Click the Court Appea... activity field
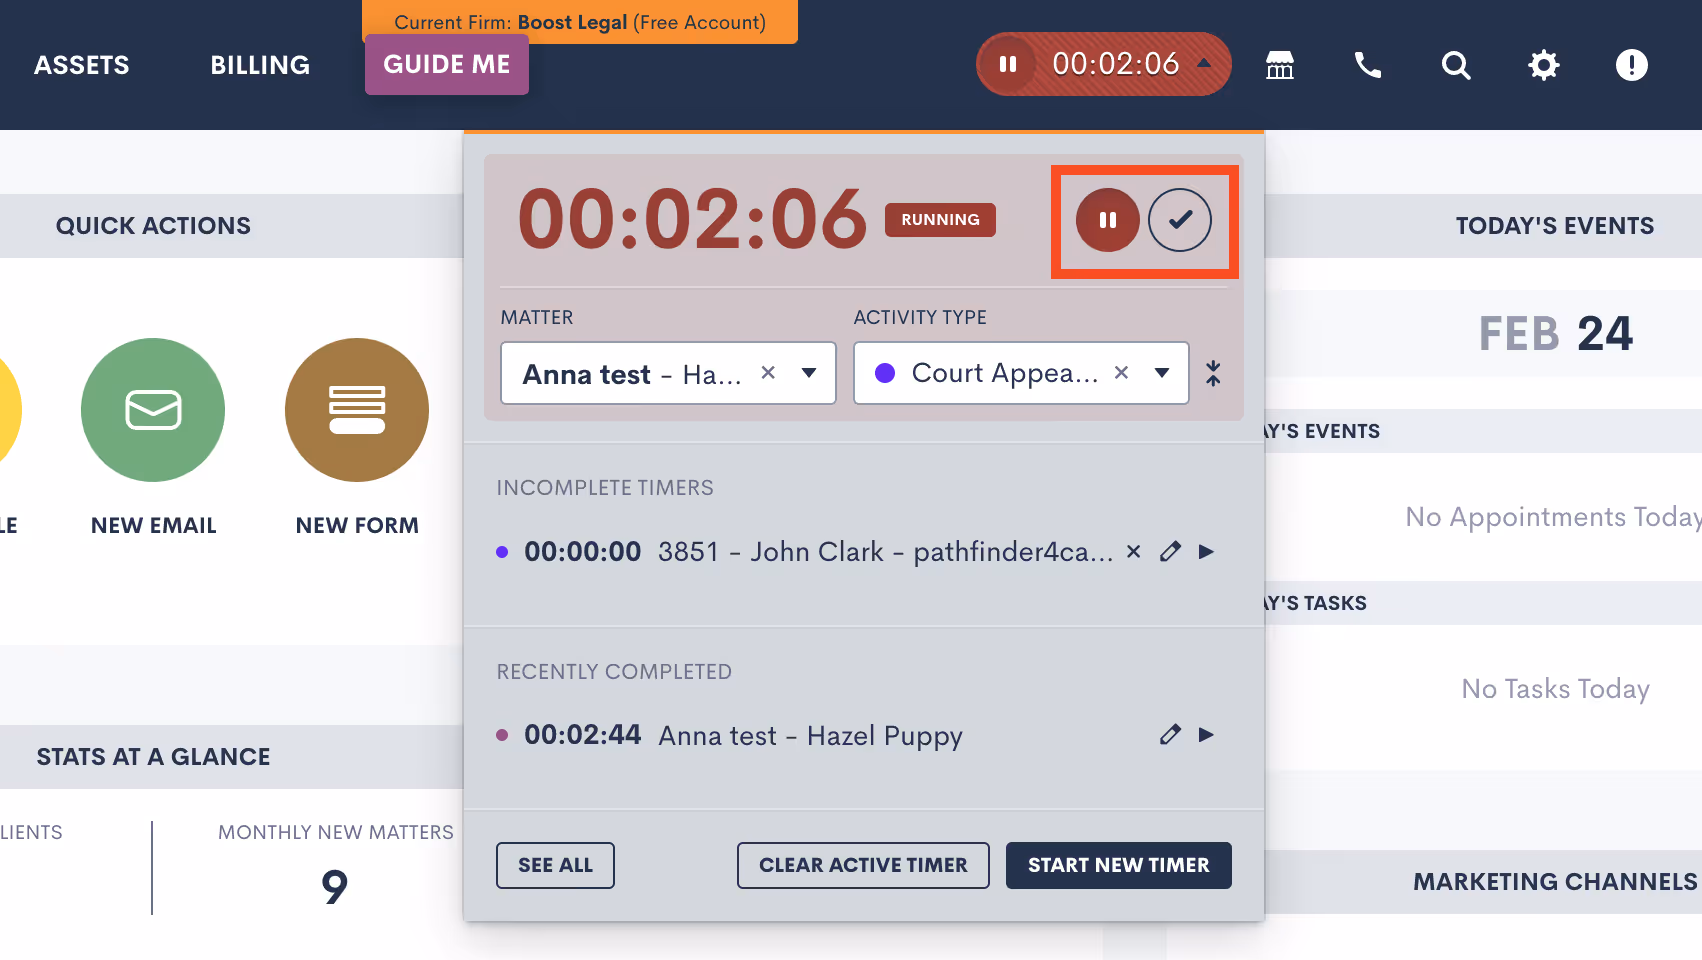The image size is (1702, 960). click(x=1021, y=373)
